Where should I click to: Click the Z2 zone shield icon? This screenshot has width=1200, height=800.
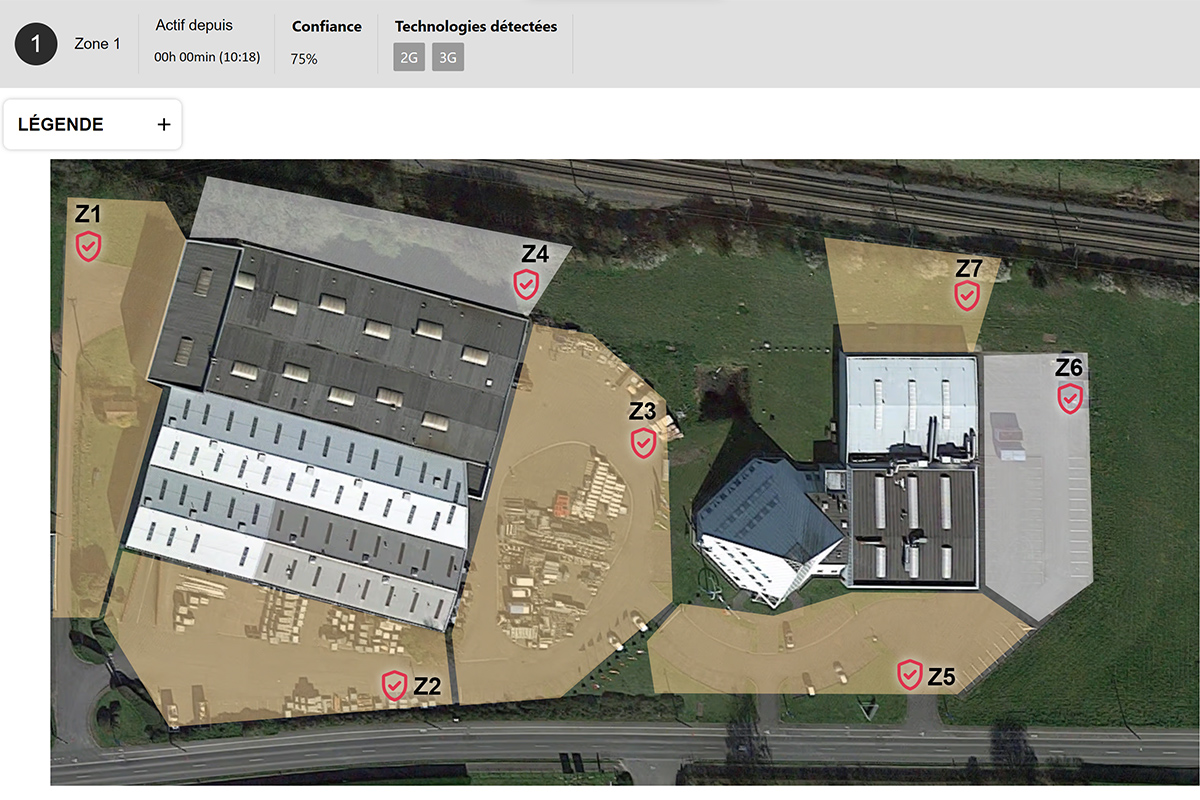click(x=395, y=685)
